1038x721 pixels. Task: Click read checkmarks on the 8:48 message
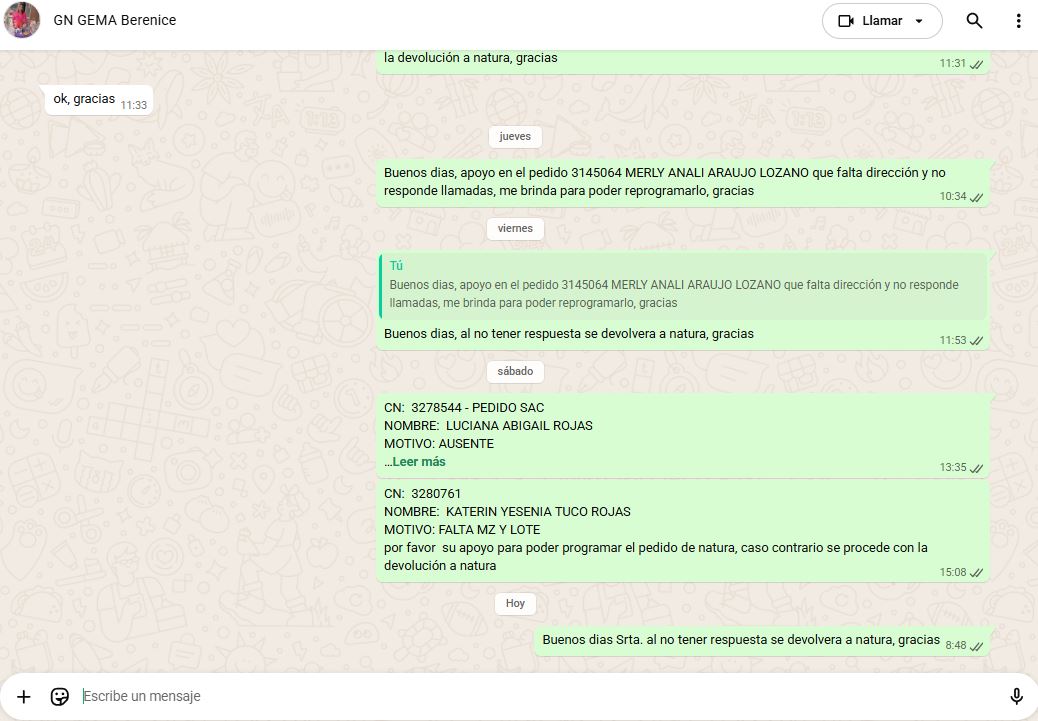point(977,646)
